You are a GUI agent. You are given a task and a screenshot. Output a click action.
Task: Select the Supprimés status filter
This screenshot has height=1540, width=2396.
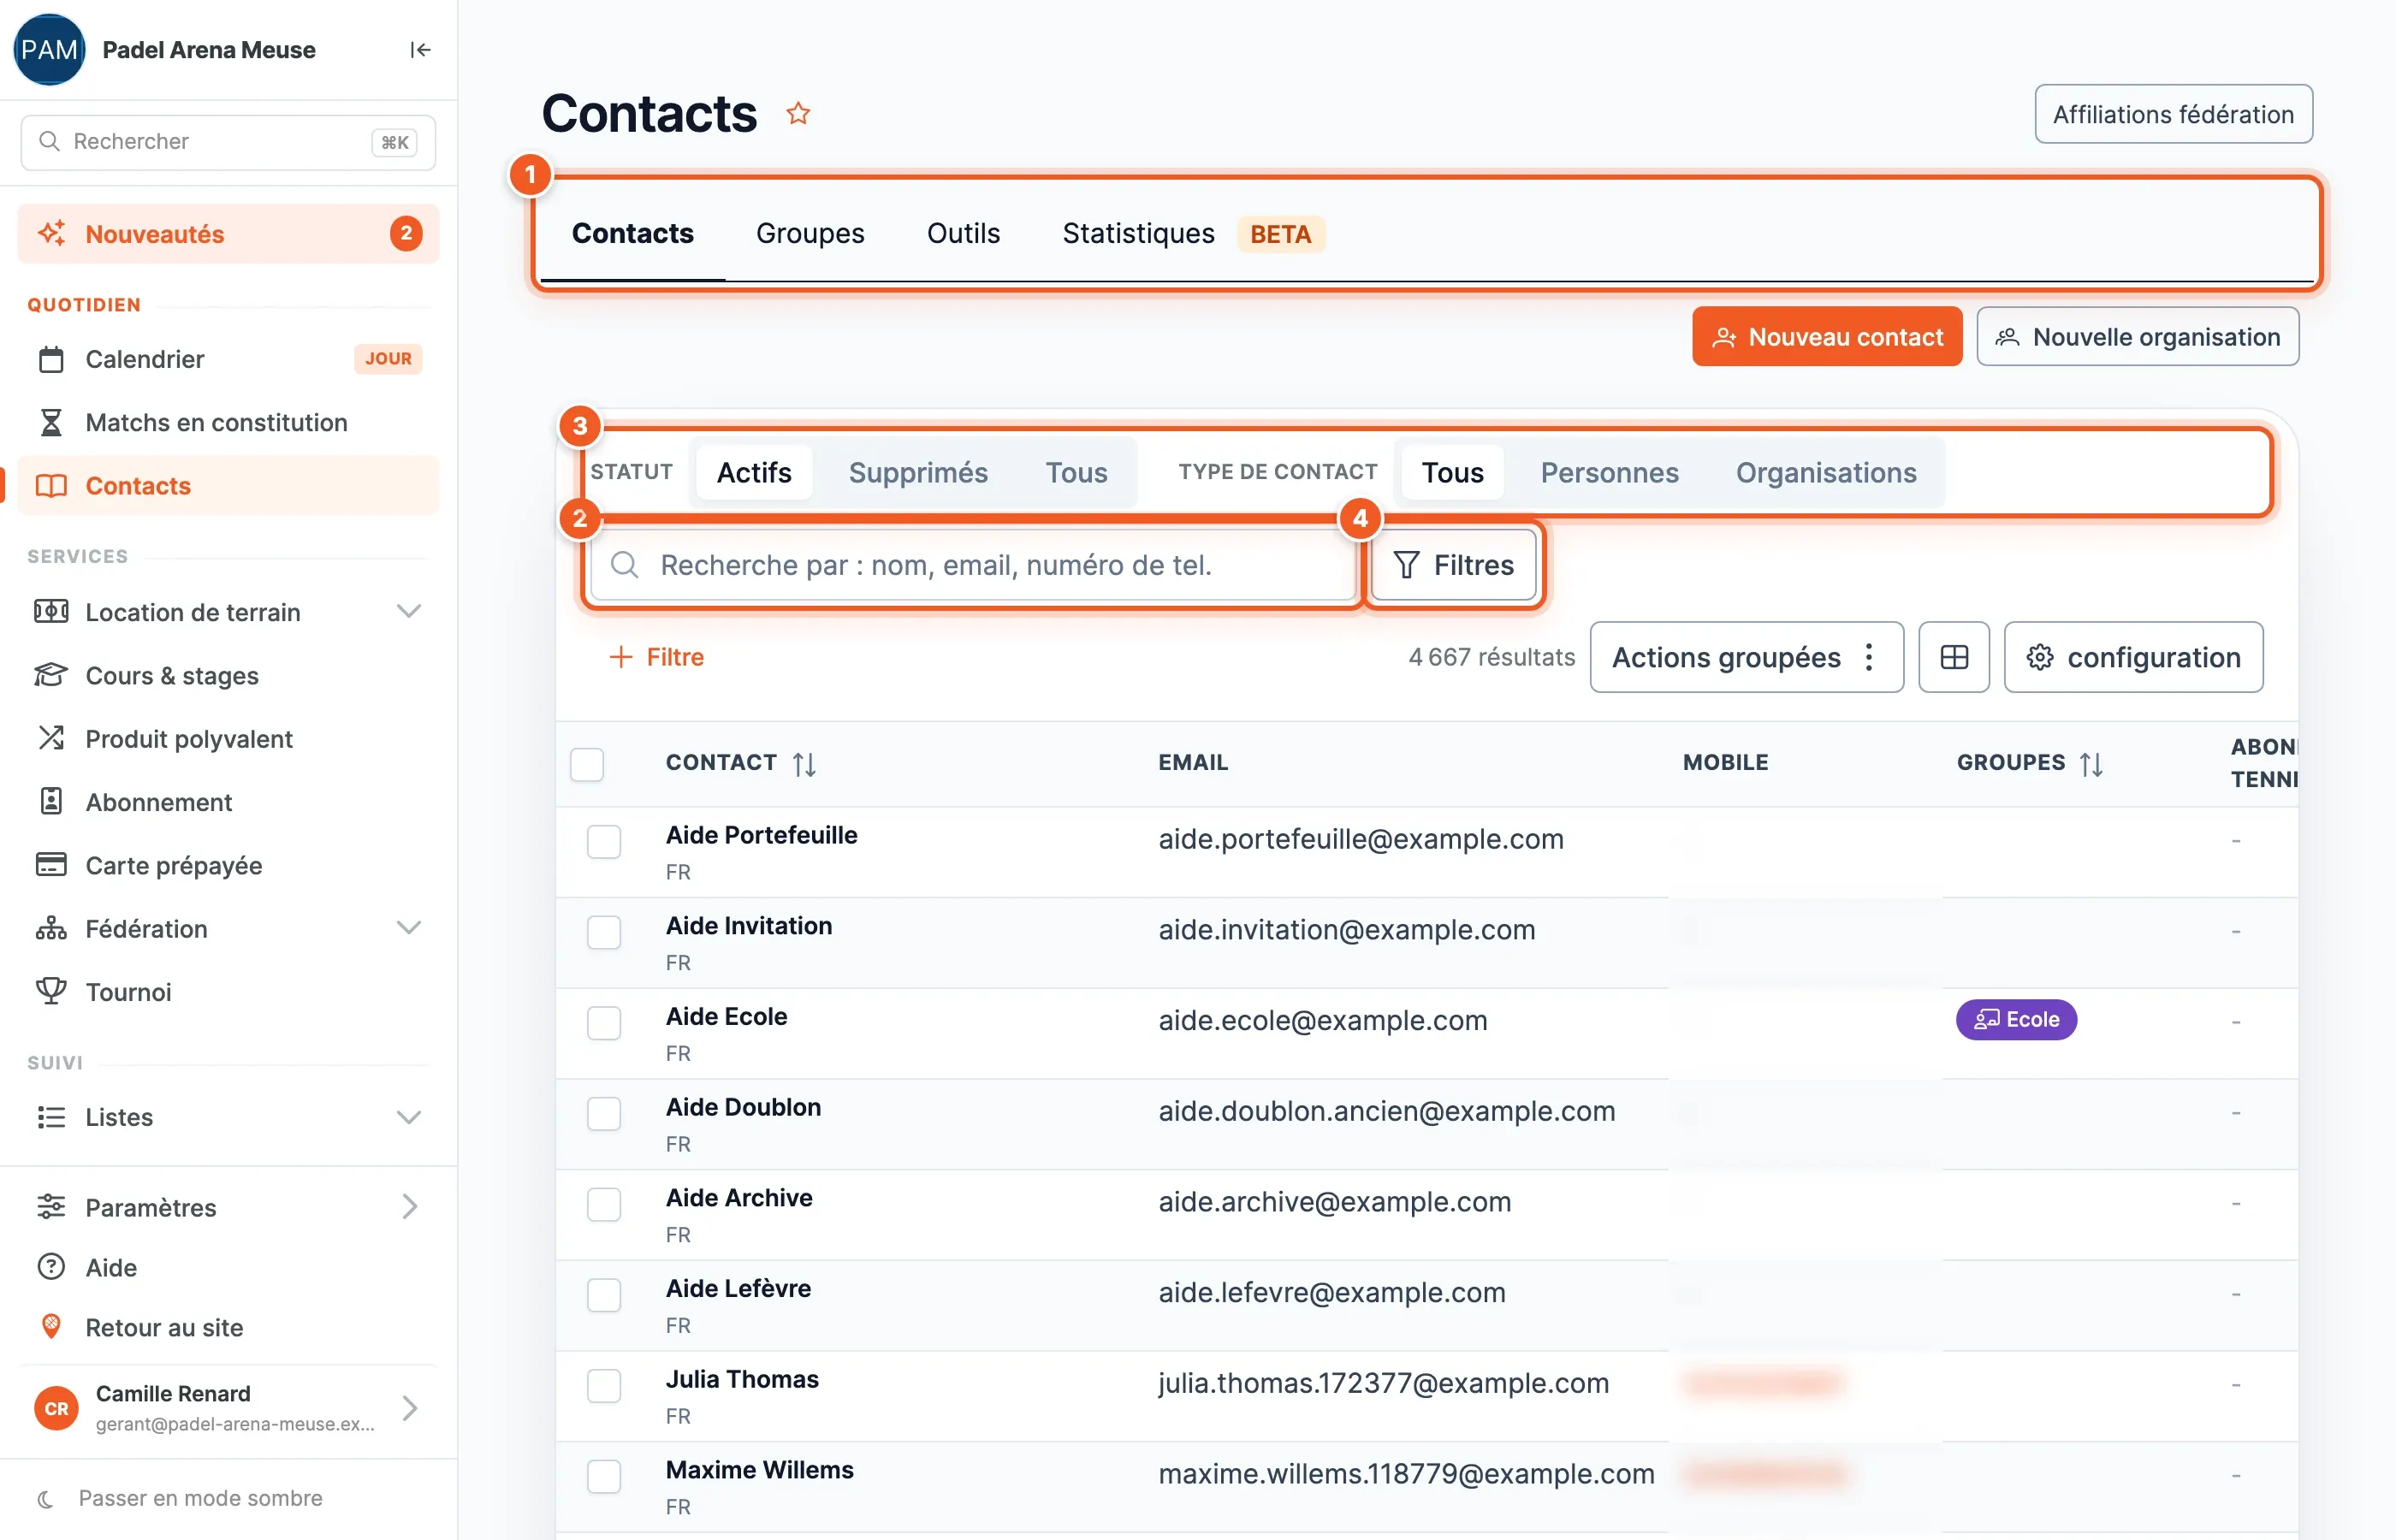tap(918, 472)
